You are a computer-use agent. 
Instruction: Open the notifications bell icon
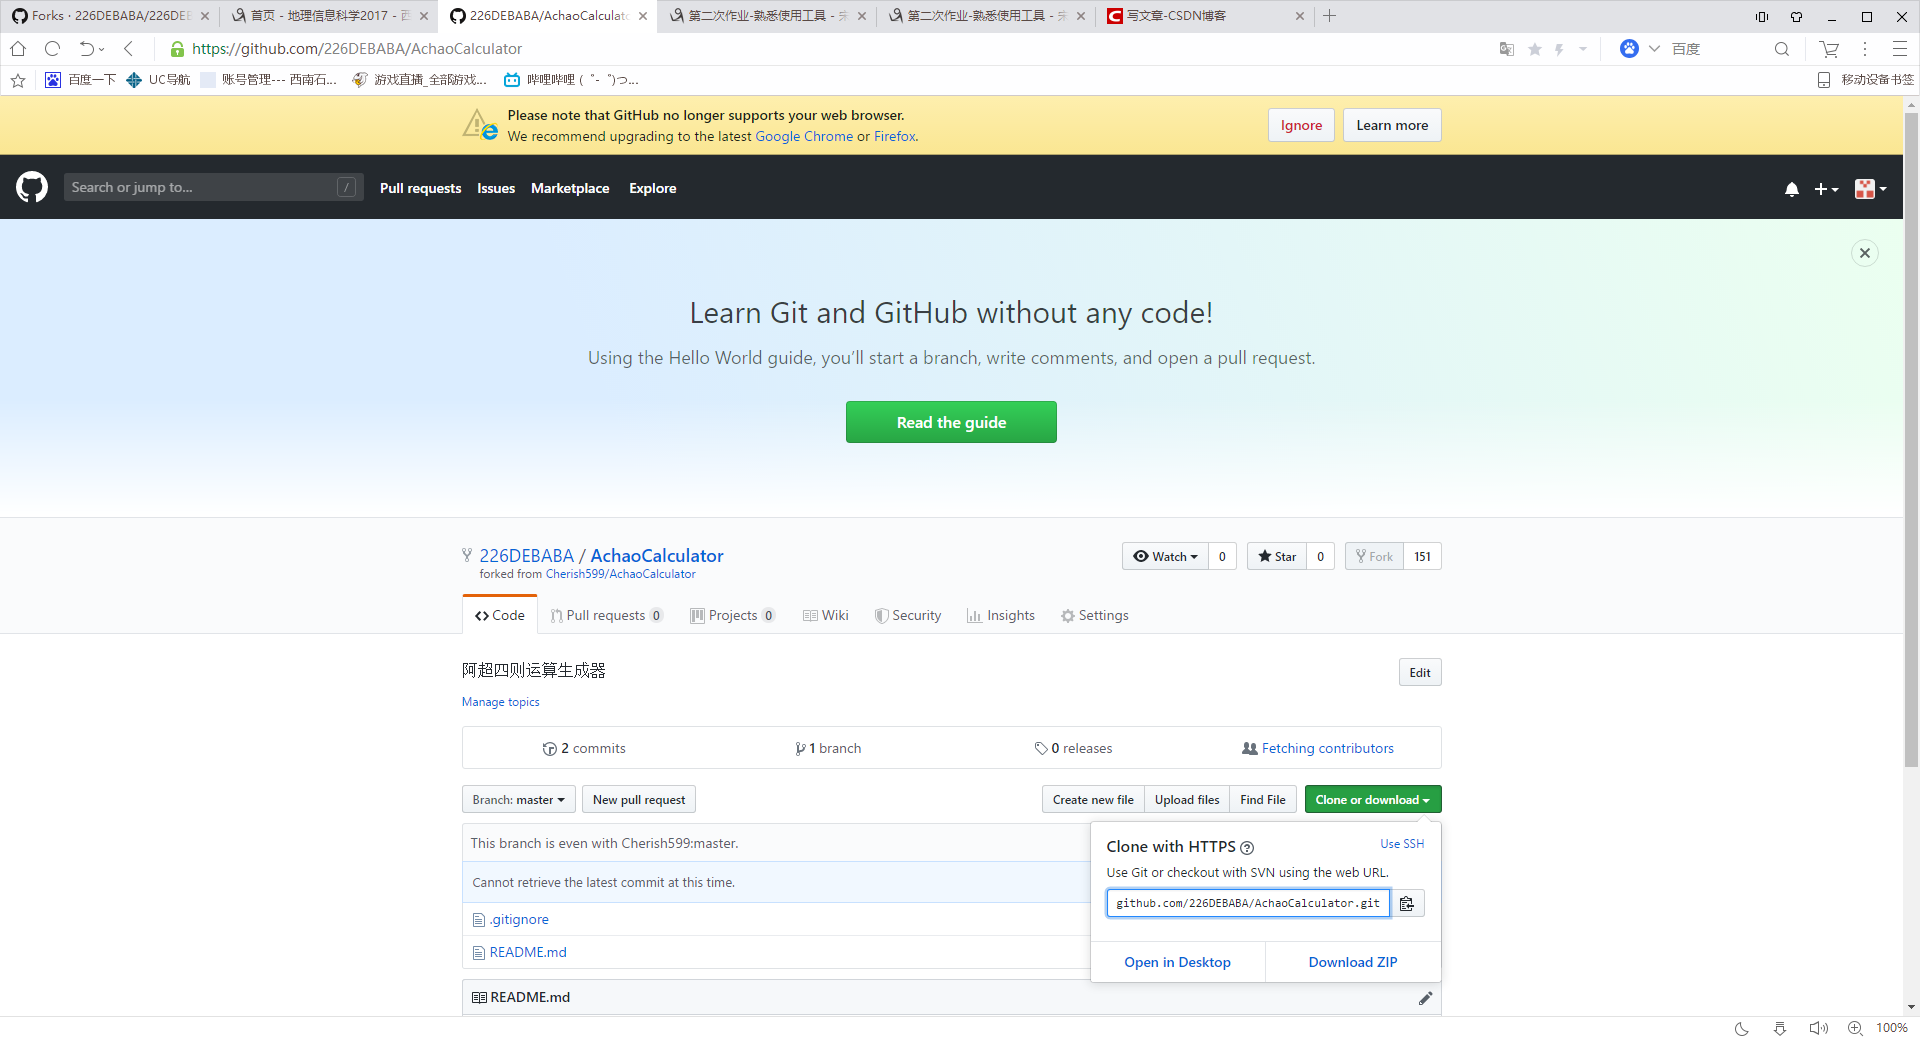[1792, 189]
